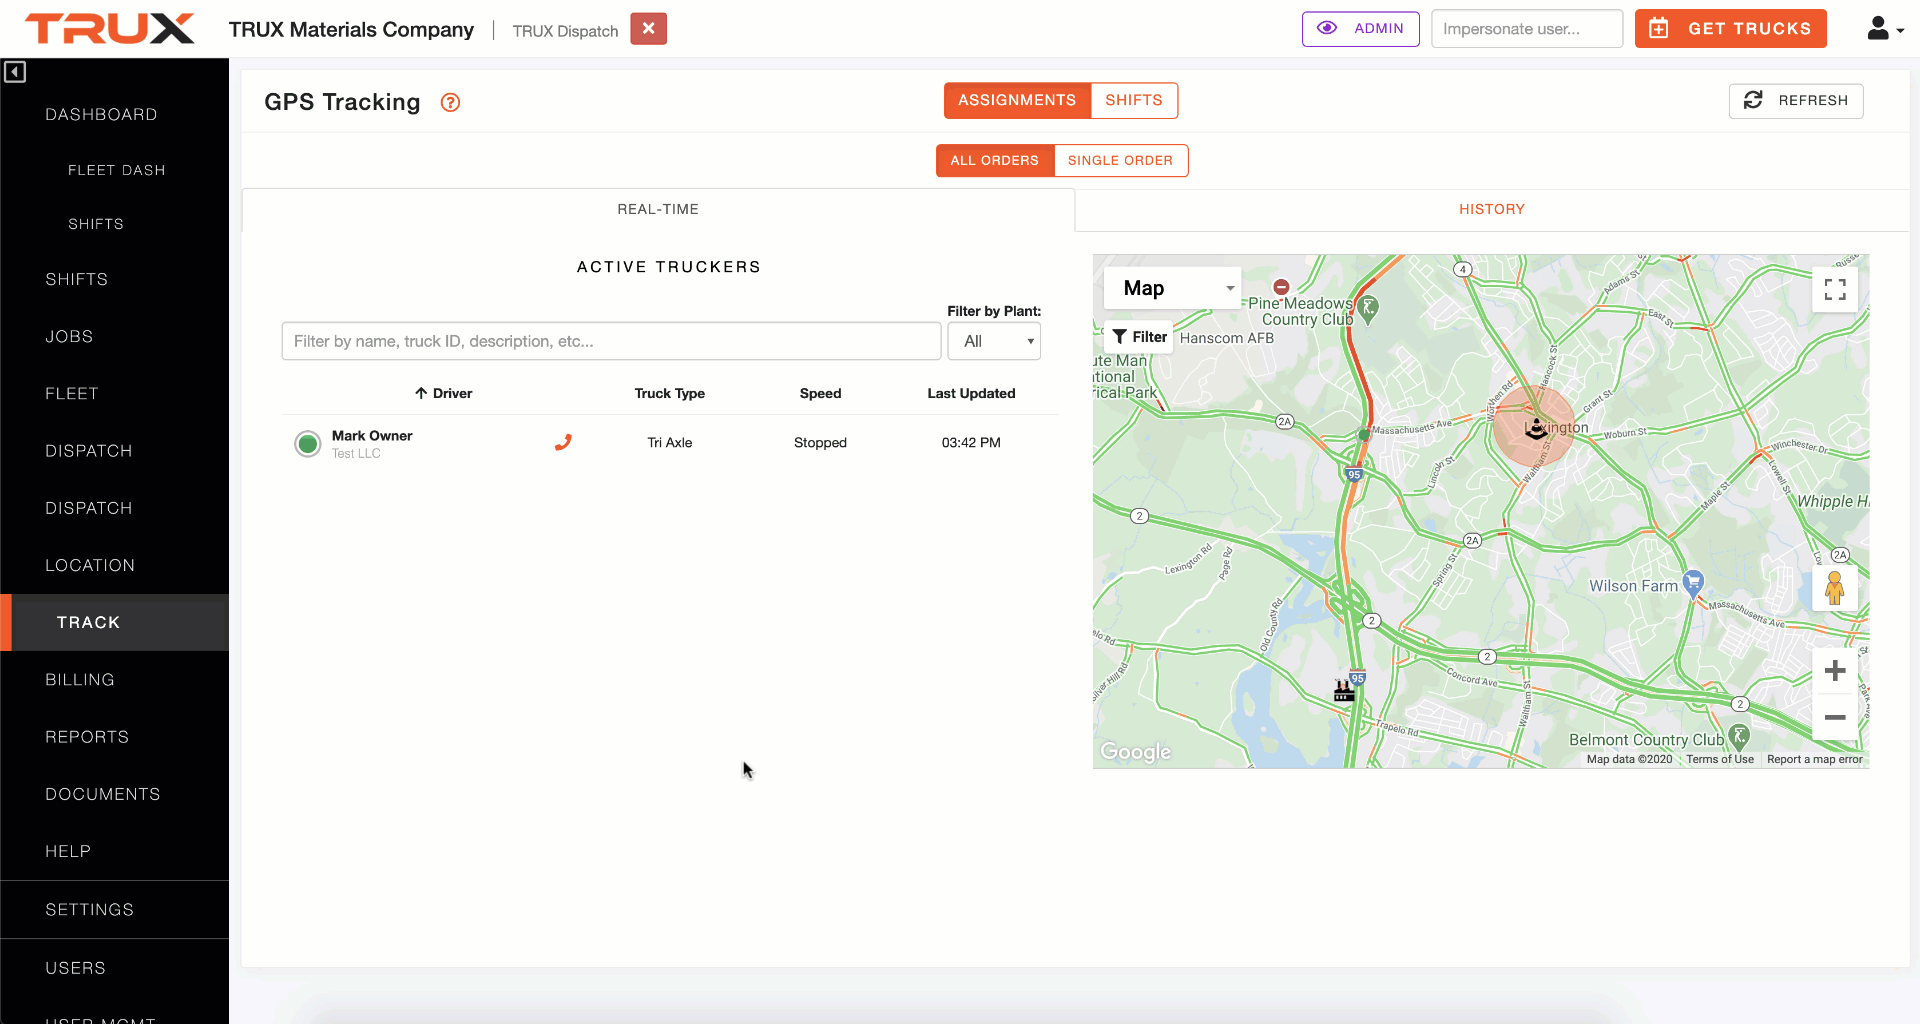Click the Pine Meadows Country Club marker
1920x1024 pixels.
tap(1369, 308)
